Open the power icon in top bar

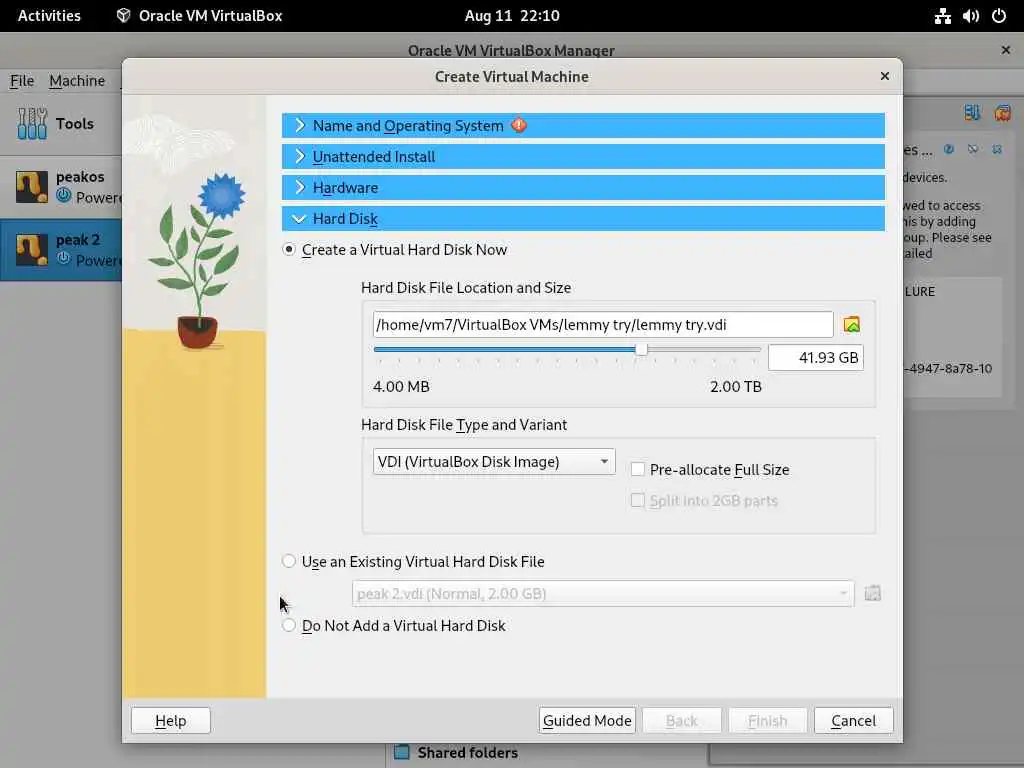999,16
